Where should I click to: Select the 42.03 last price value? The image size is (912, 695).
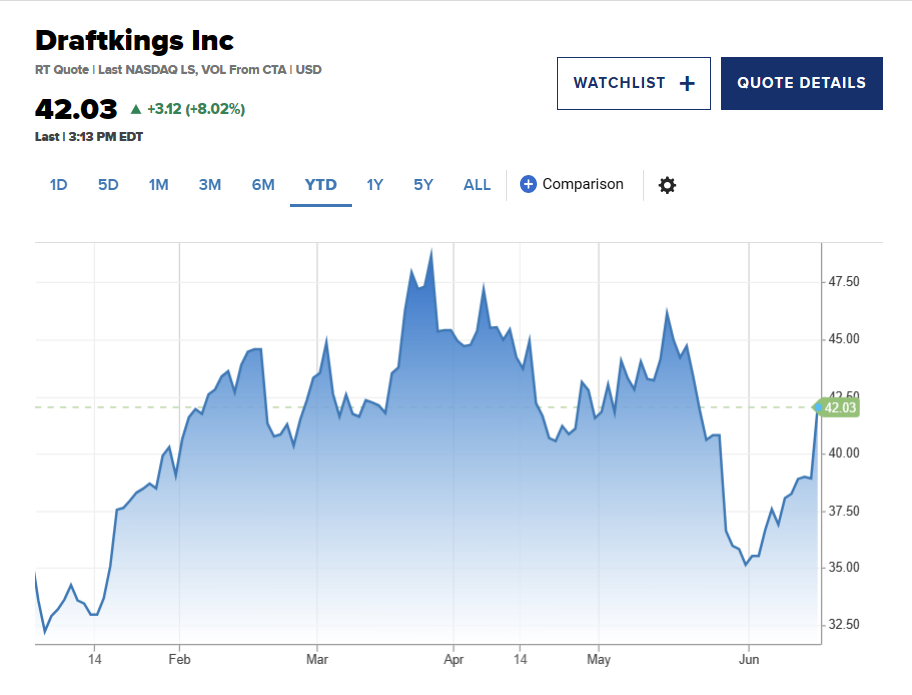[76, 109]
